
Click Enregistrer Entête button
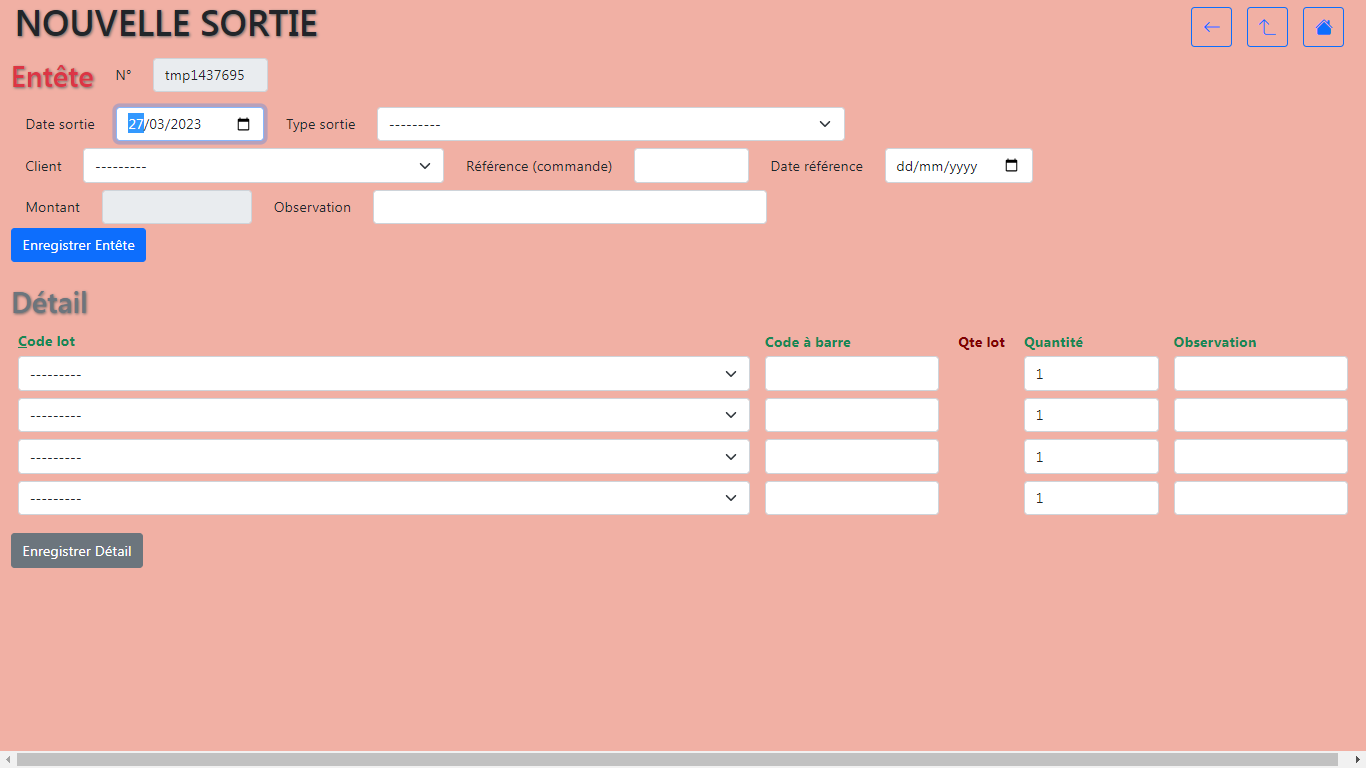click(x=78, y=245)
